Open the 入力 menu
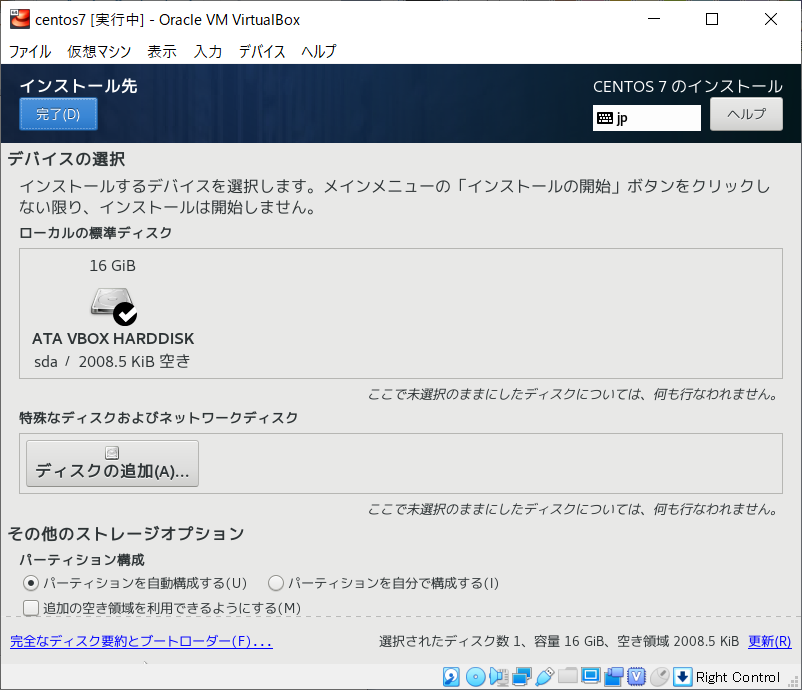 (208, 51)
